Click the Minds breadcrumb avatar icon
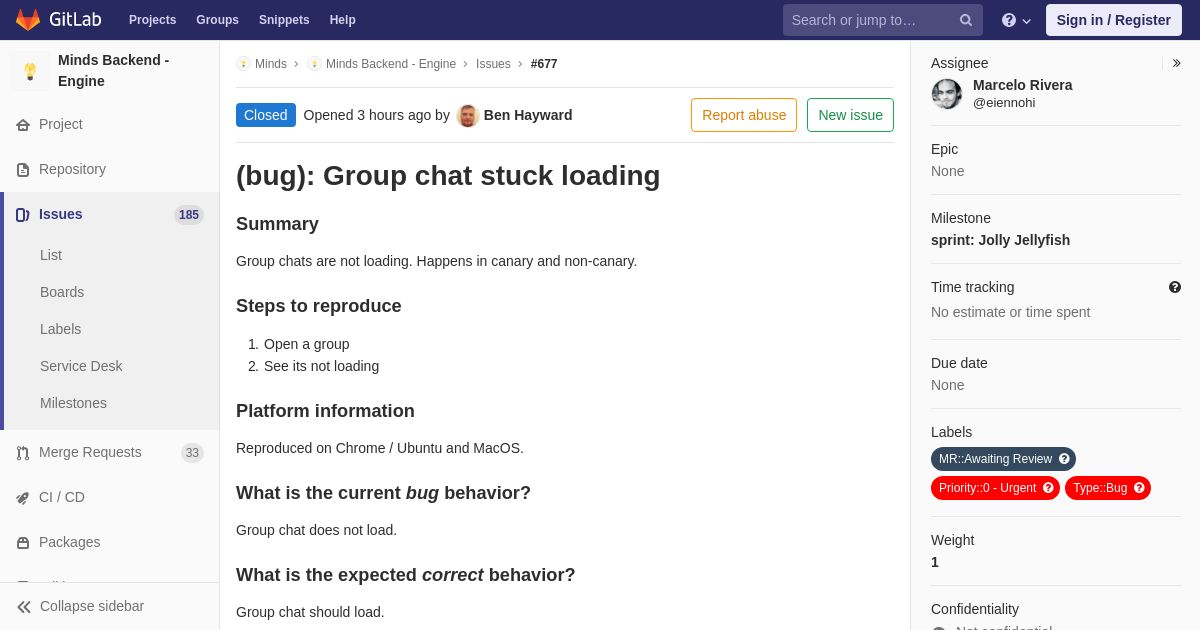Viewport: 1200px width, 630px height. click(243, 64)
